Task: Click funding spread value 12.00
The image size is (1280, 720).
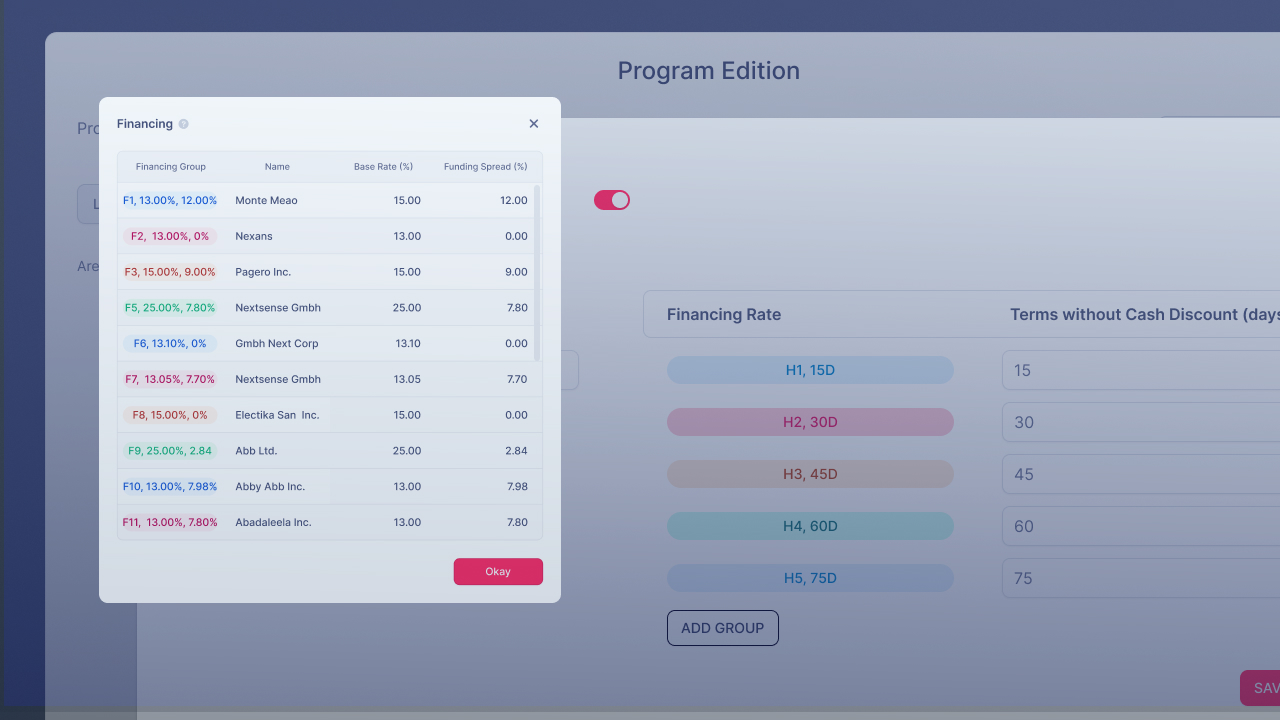Action: (x=514, y=201)
